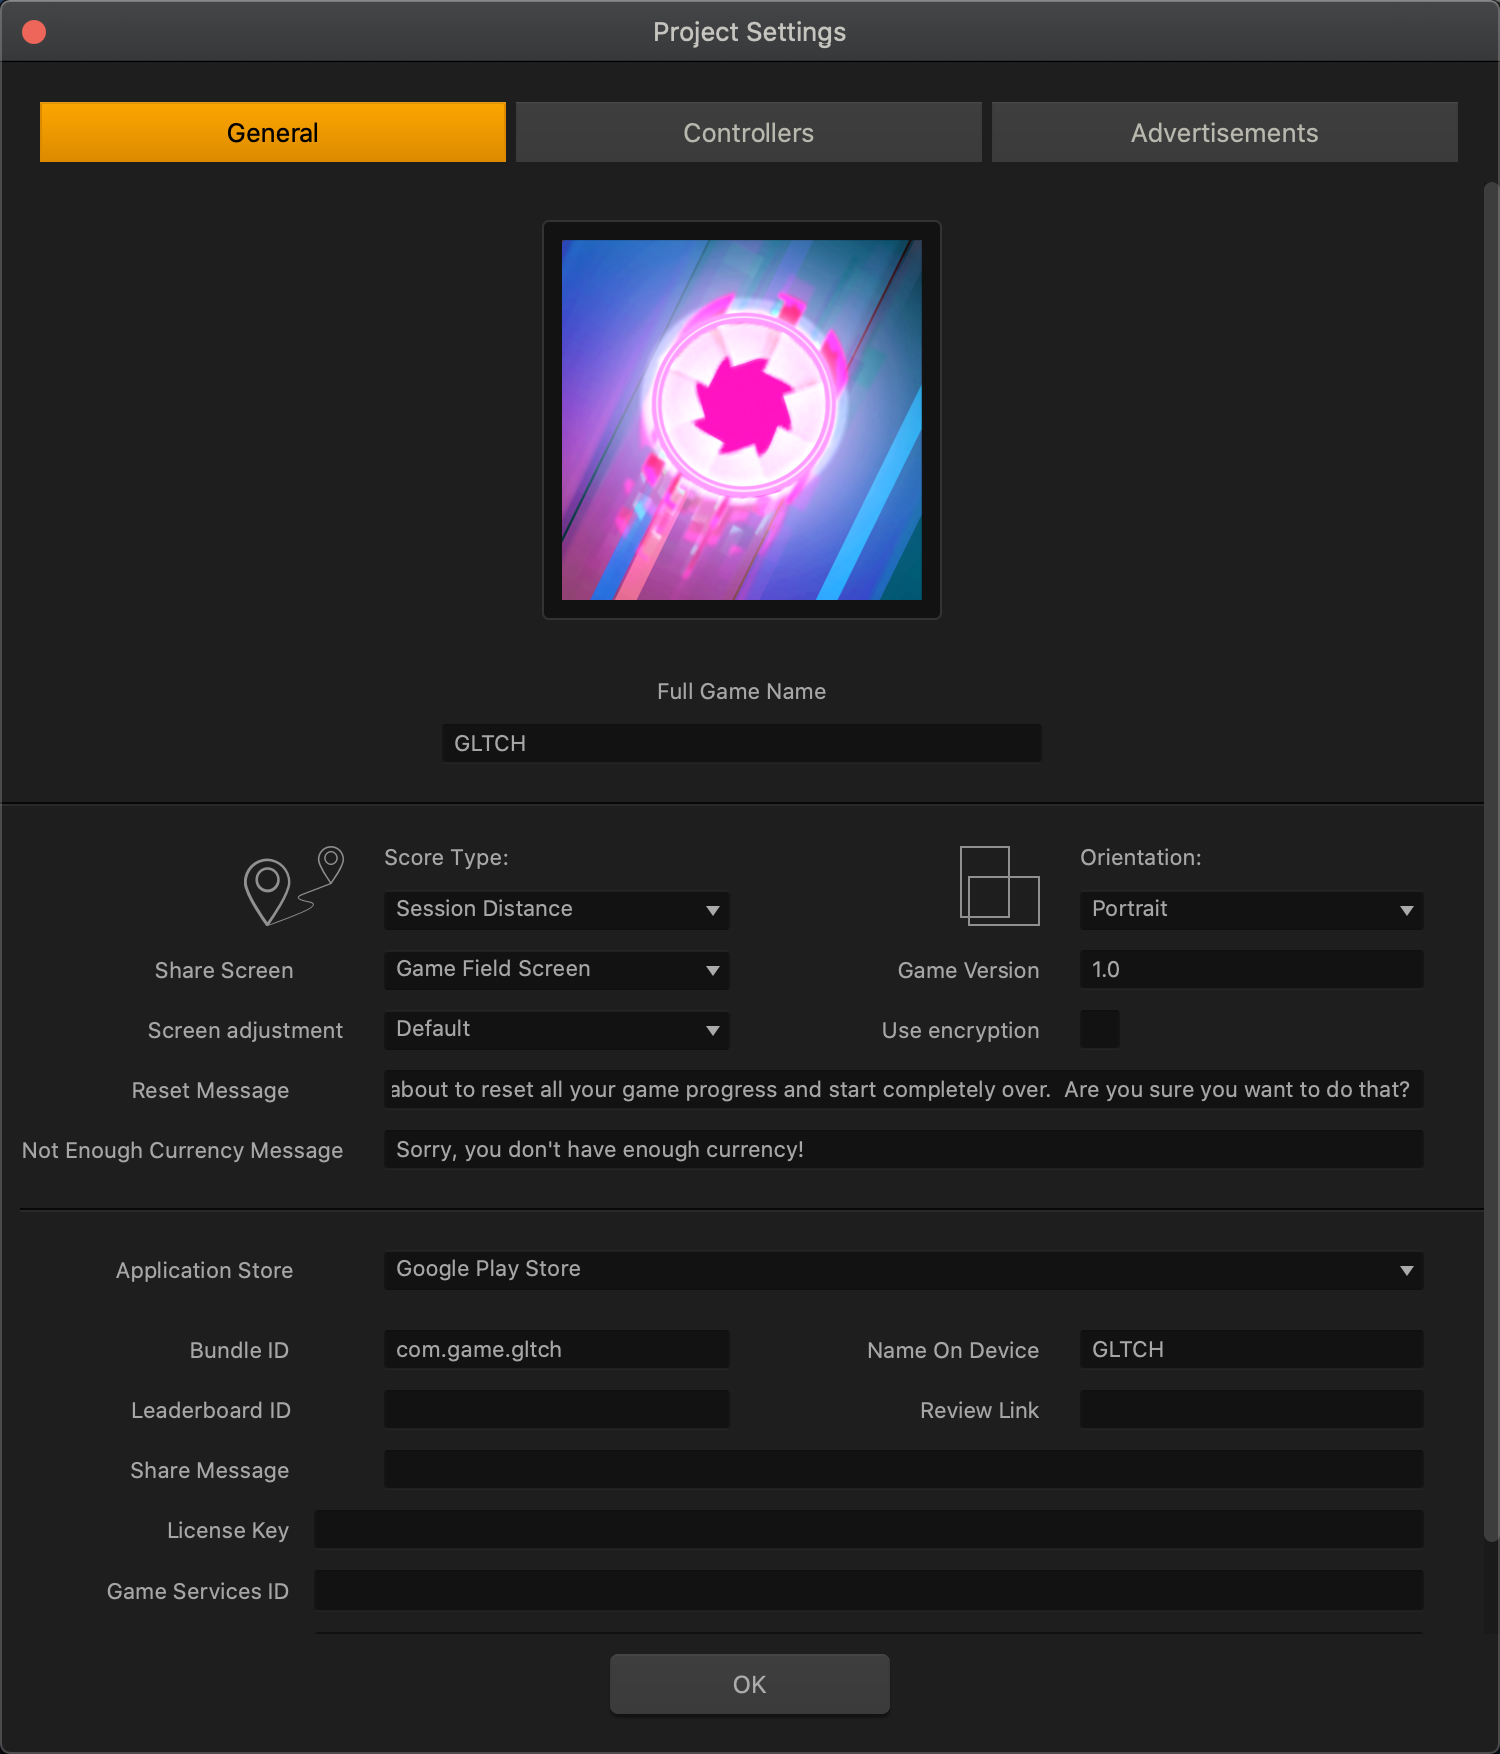Open the Score Type Session Distance dropdown

556,910
